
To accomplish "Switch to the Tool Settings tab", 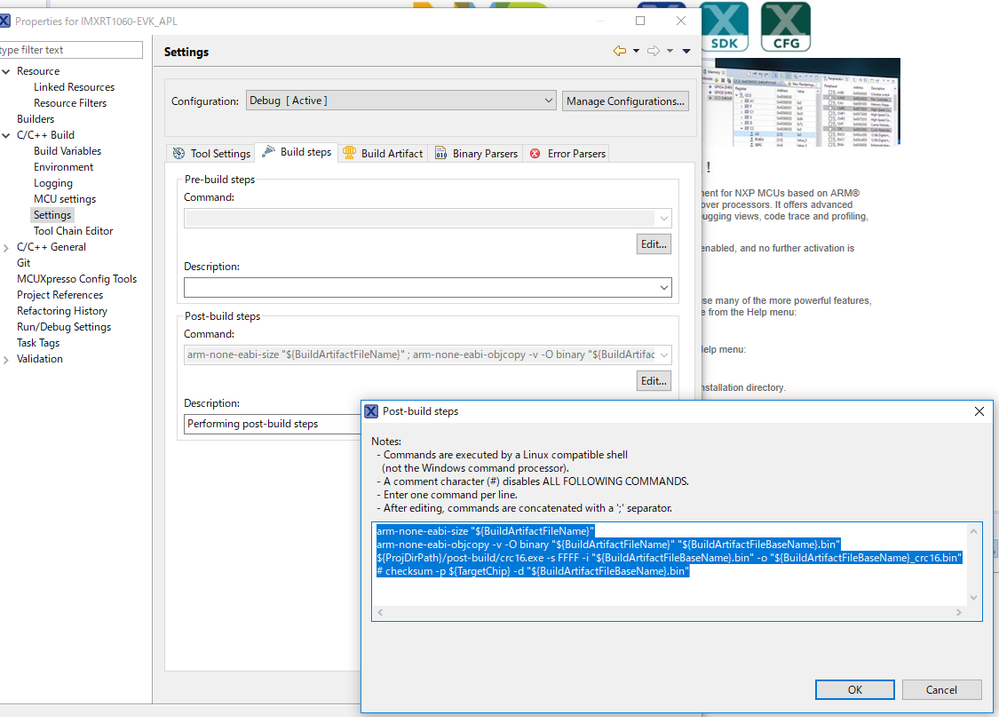I will click(212, 154).
